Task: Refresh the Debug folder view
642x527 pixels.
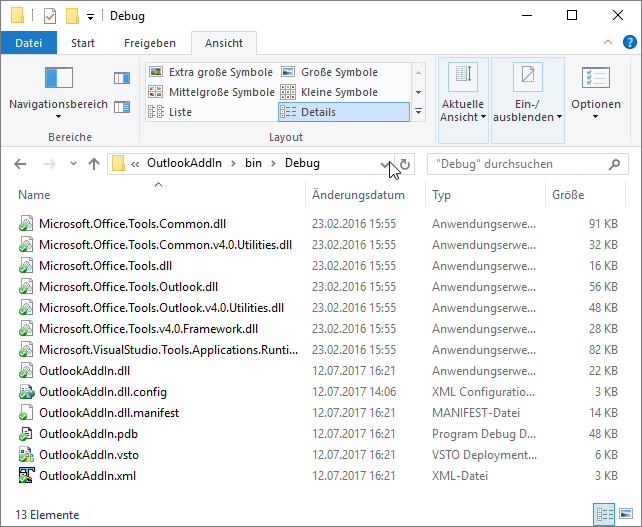Action: (x=405, y=164)
